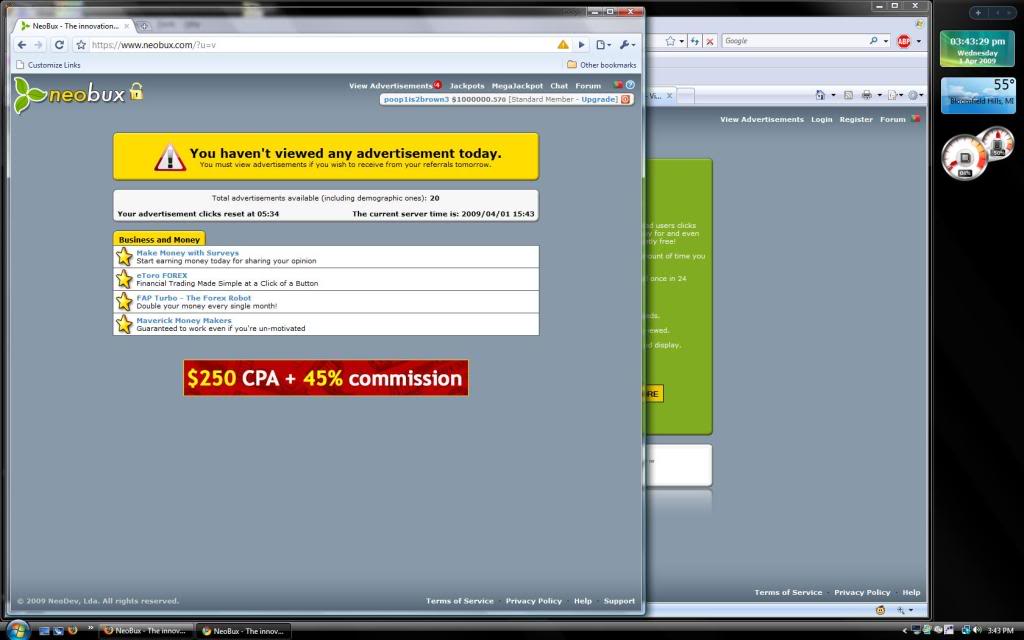1024x640 pixels.
Task: Click the padlock icon beside NeoBux logo
Action: coord(136,91)
